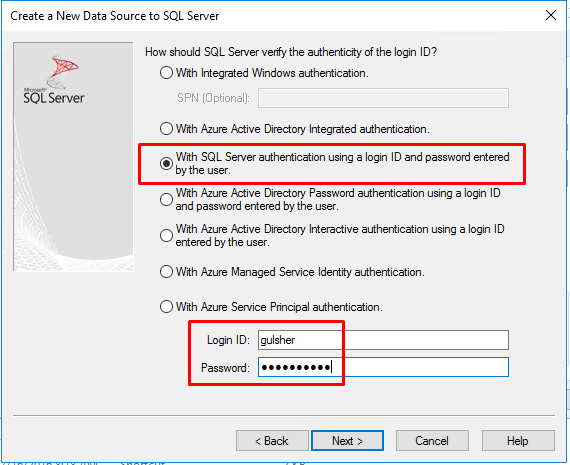The width and height of the screenshot is (570, 465).
Task: Return with the Back button
Action: pos(272,441)
